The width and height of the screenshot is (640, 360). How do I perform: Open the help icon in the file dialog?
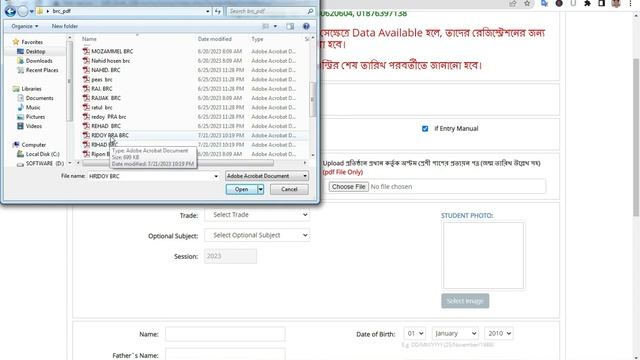(306, 26)
